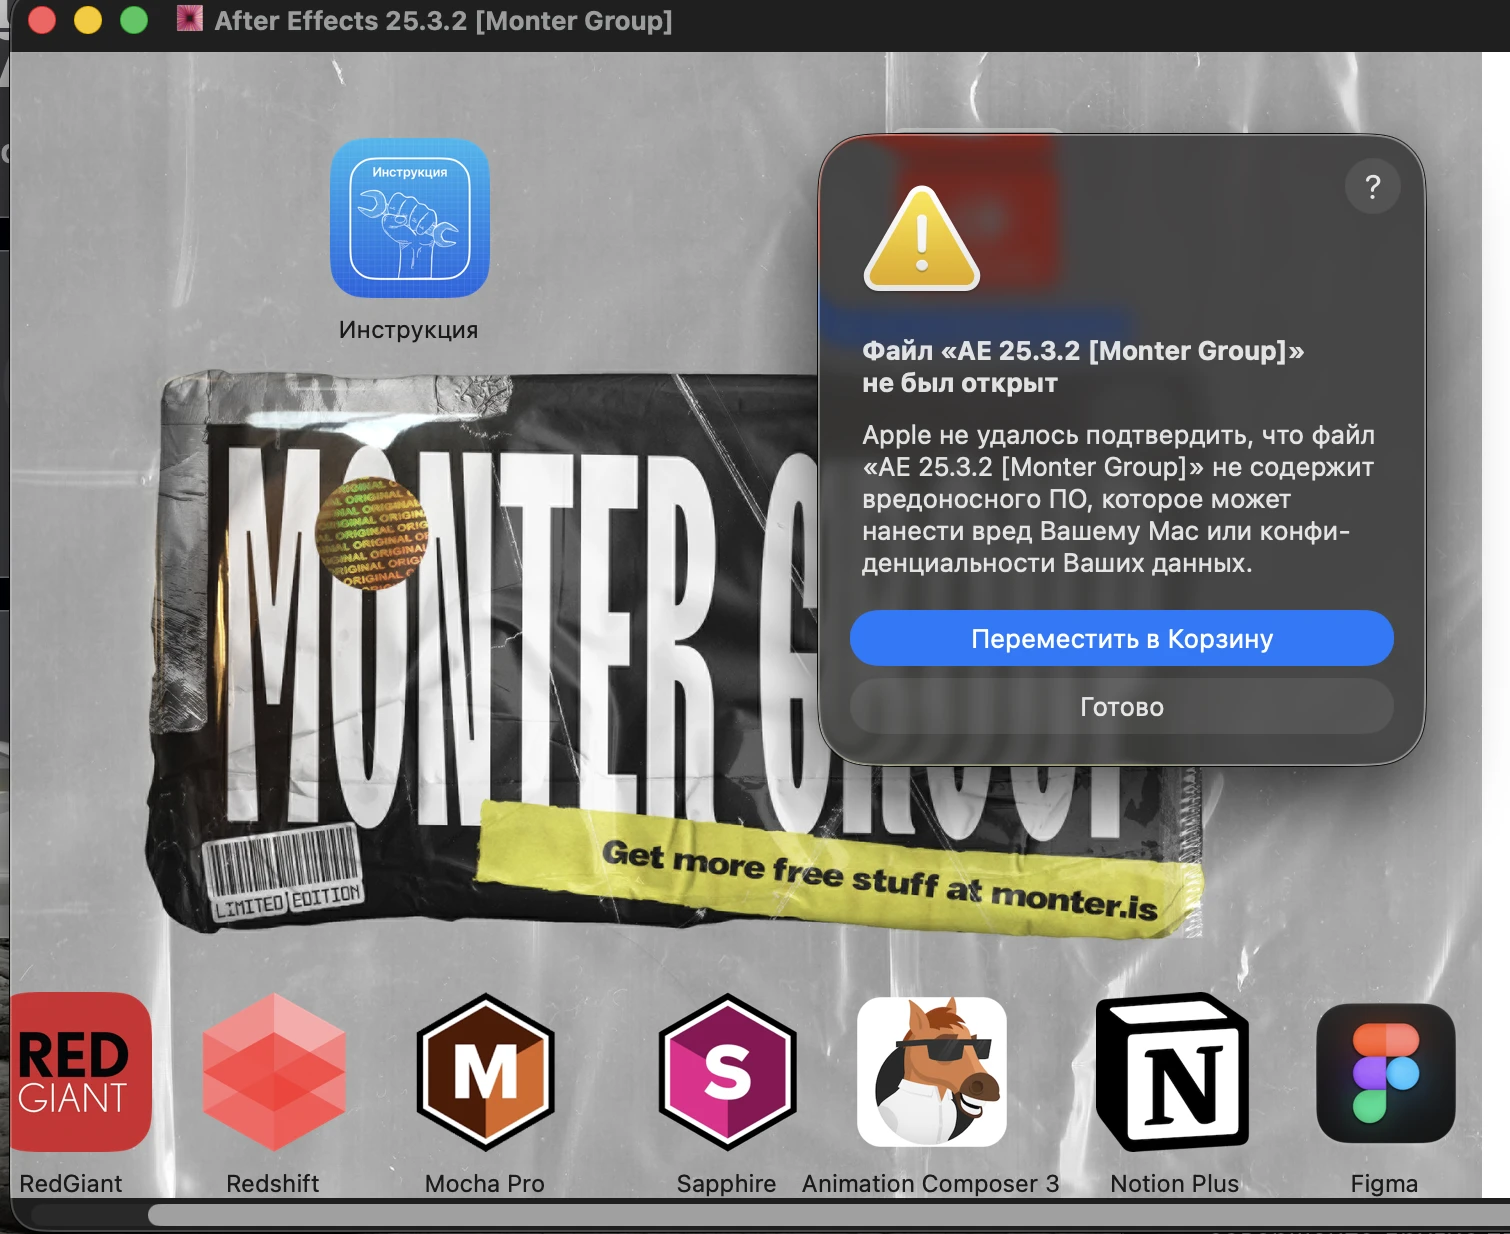Click the Mocha Pro label text
The width and height of the screenshot is (1510, 1234).
click(485, 1183)
